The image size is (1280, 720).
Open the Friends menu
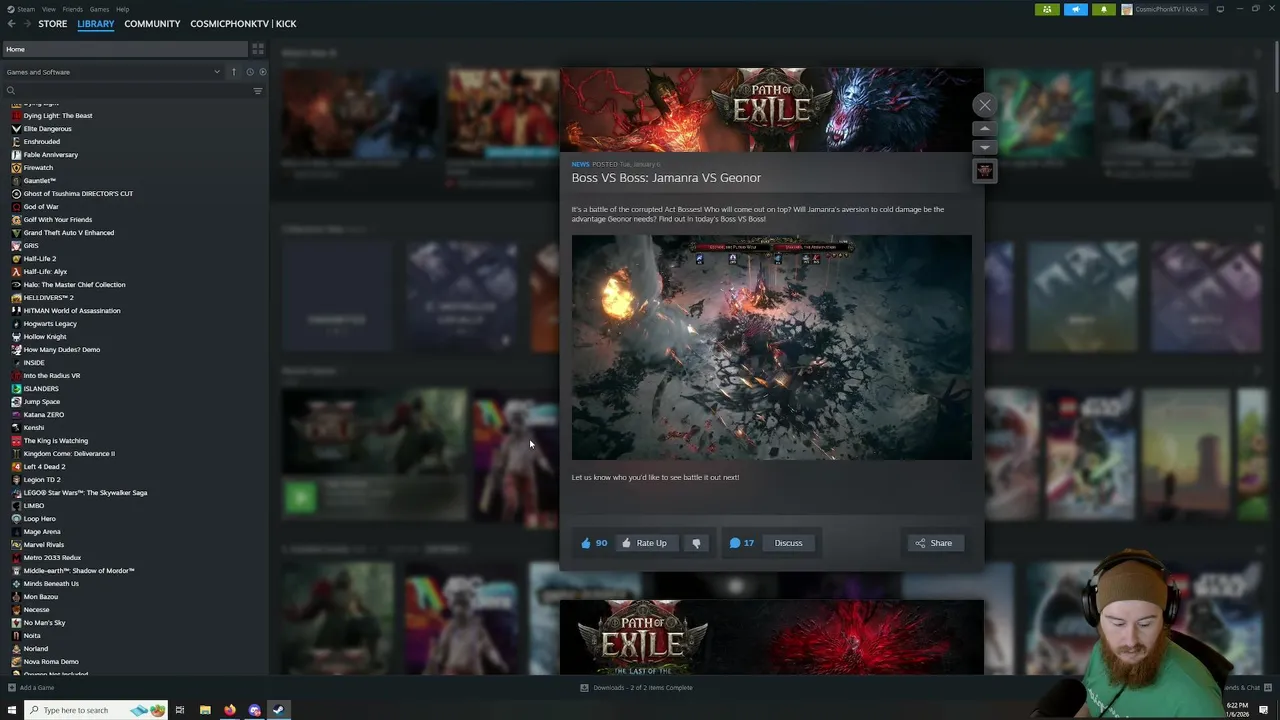coord(73,9)
